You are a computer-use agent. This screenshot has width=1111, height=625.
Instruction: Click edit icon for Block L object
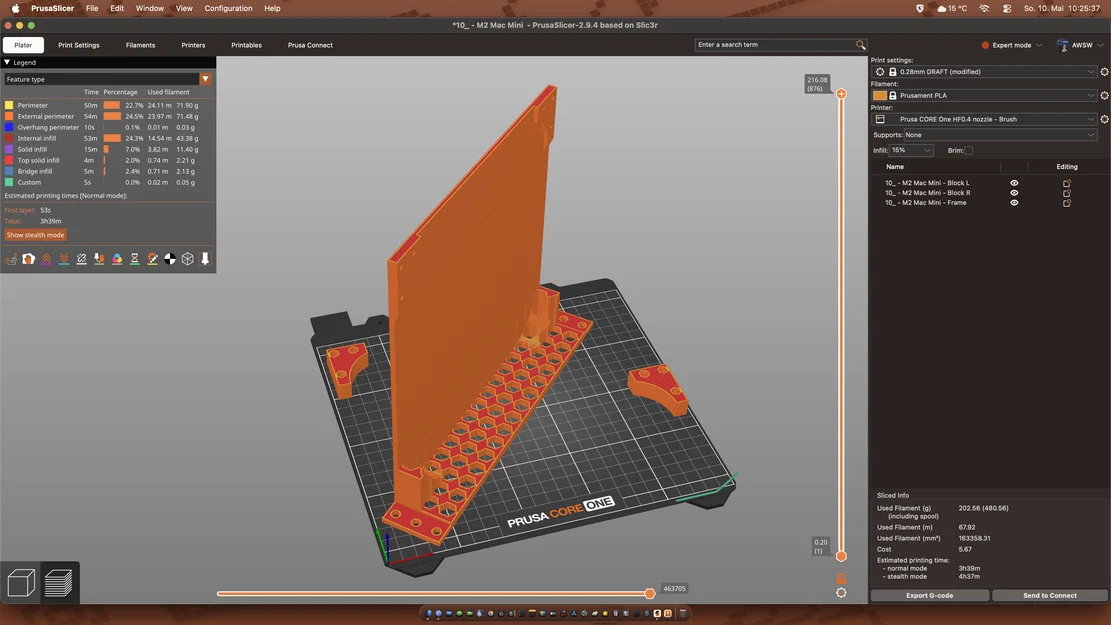[1066, 183]
